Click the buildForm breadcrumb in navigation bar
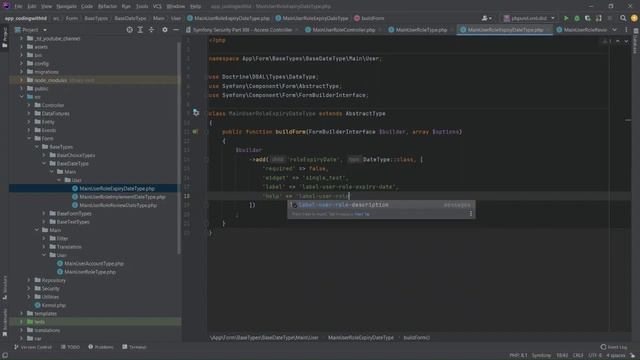 point(369,18)
